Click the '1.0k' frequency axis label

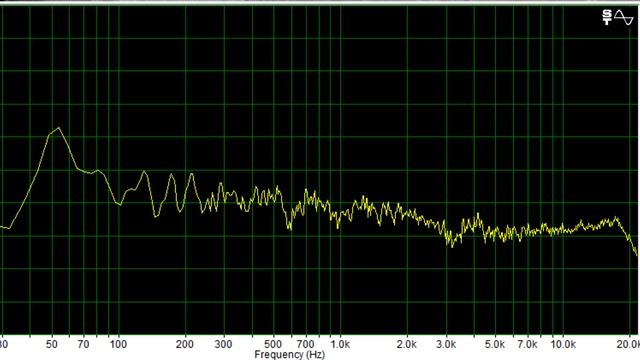[x=340, y=344]
